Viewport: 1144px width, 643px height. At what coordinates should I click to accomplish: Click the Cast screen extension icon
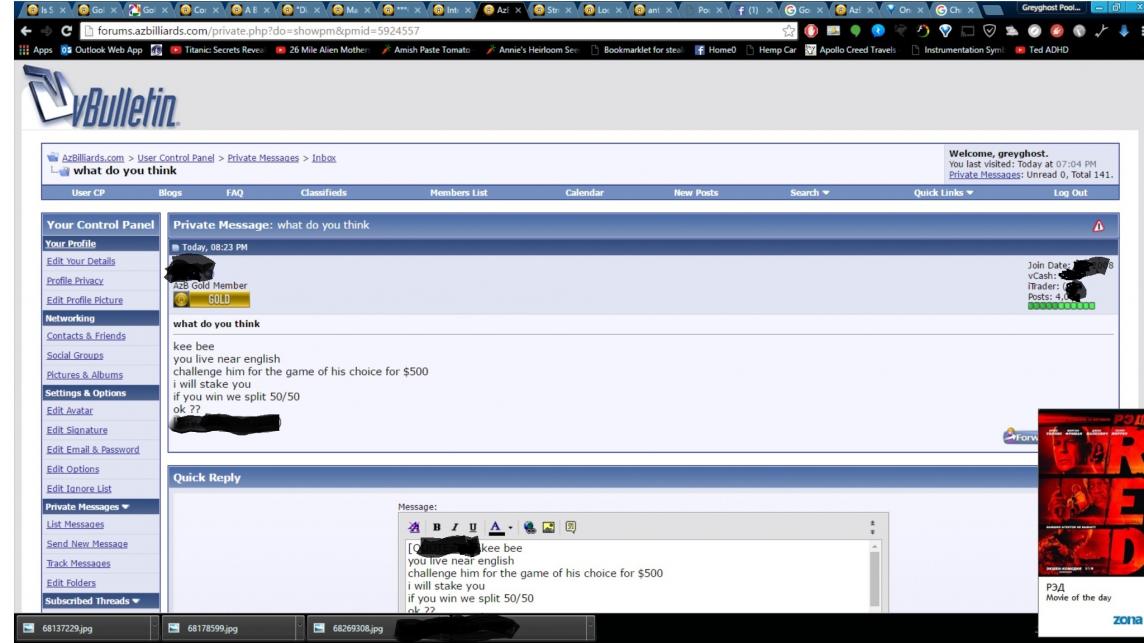pos(967,31)
